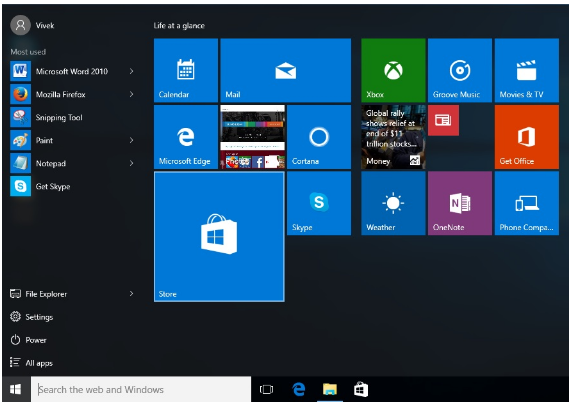Open Store from the taskbar

pyautogui.click(x=361, y=389)
